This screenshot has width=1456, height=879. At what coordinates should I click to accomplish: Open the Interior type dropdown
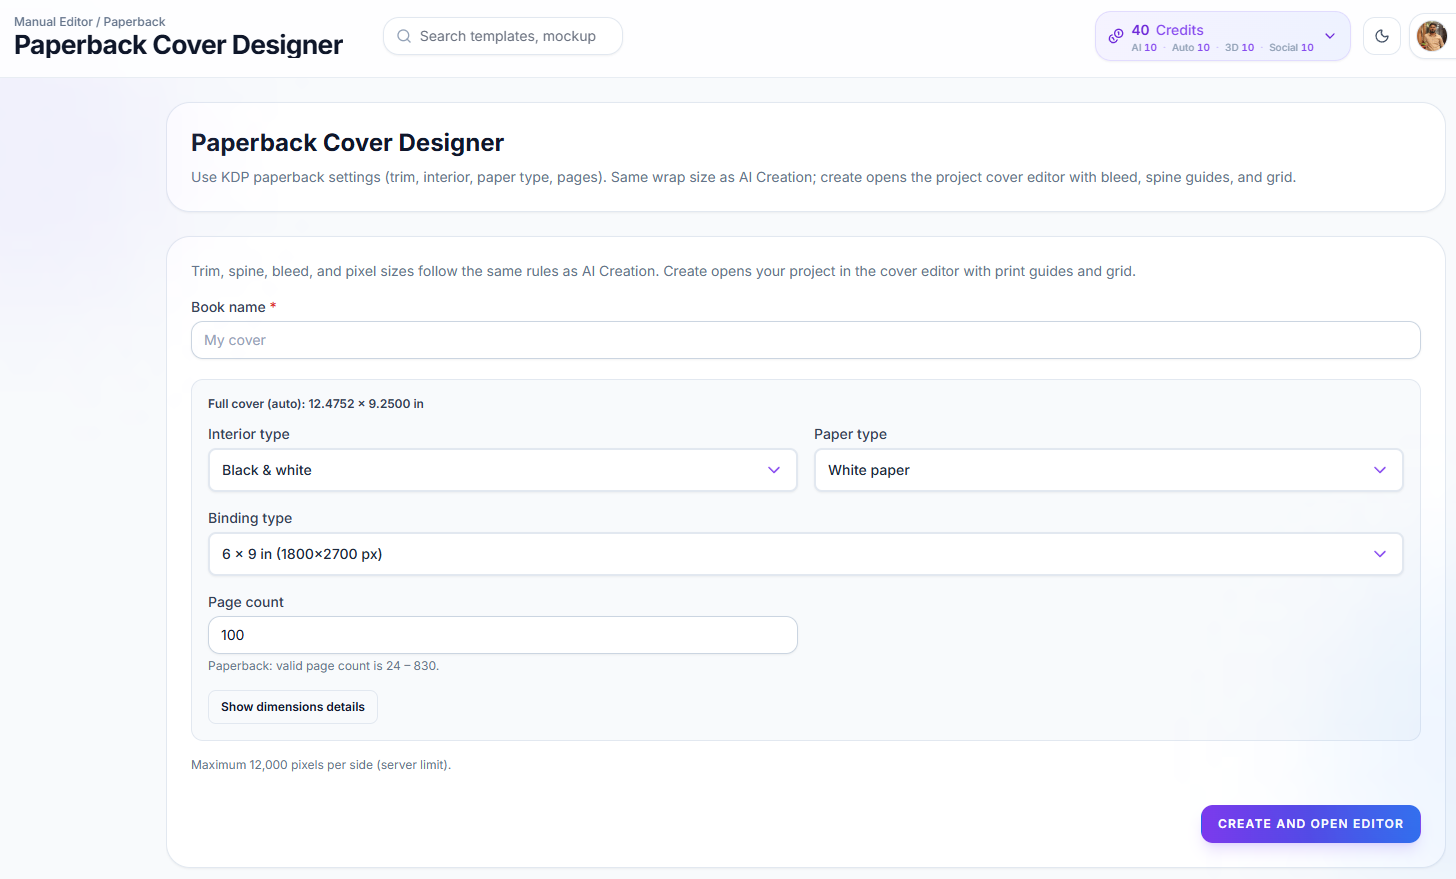(503, 470)
